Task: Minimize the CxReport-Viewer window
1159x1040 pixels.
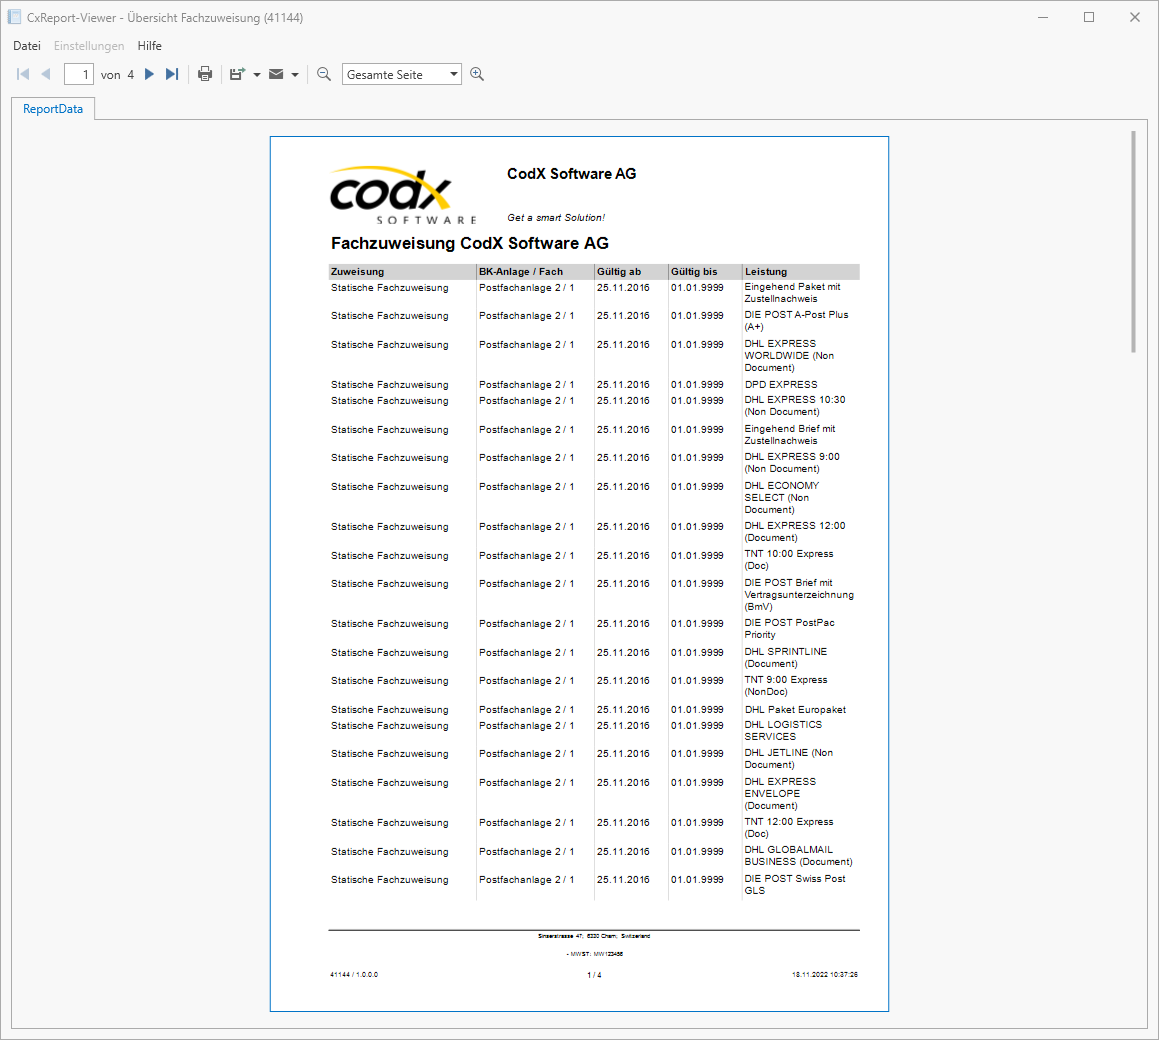Action: (x=1043, y=17)
